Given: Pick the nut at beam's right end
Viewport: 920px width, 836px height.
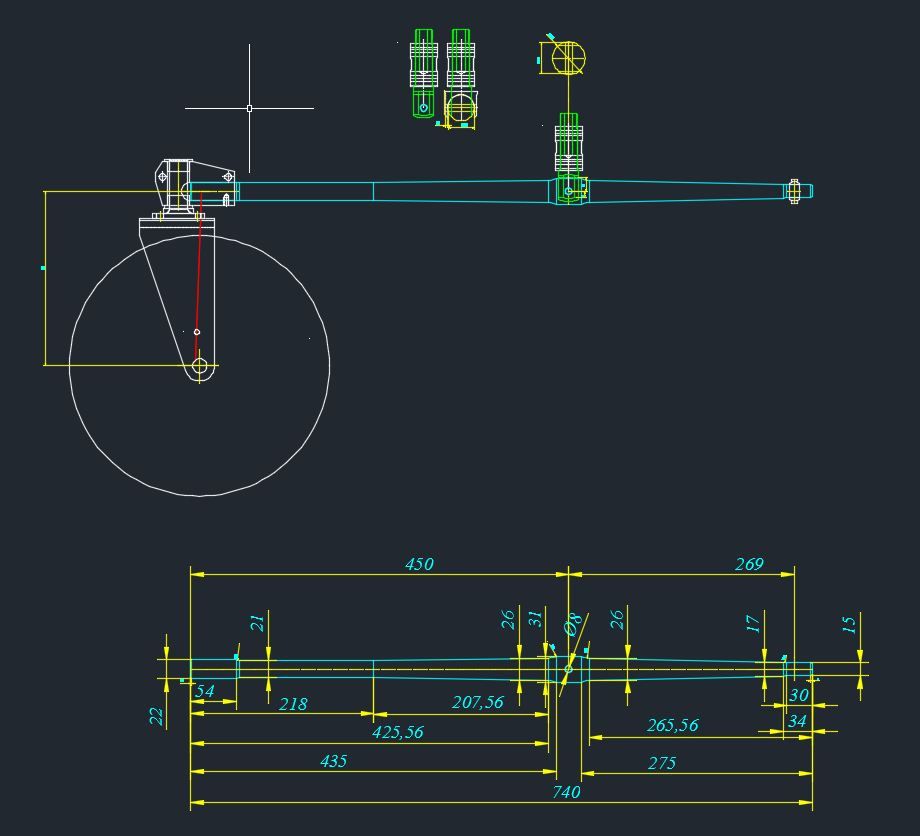Looking at the screenshot, I should 794,191.
